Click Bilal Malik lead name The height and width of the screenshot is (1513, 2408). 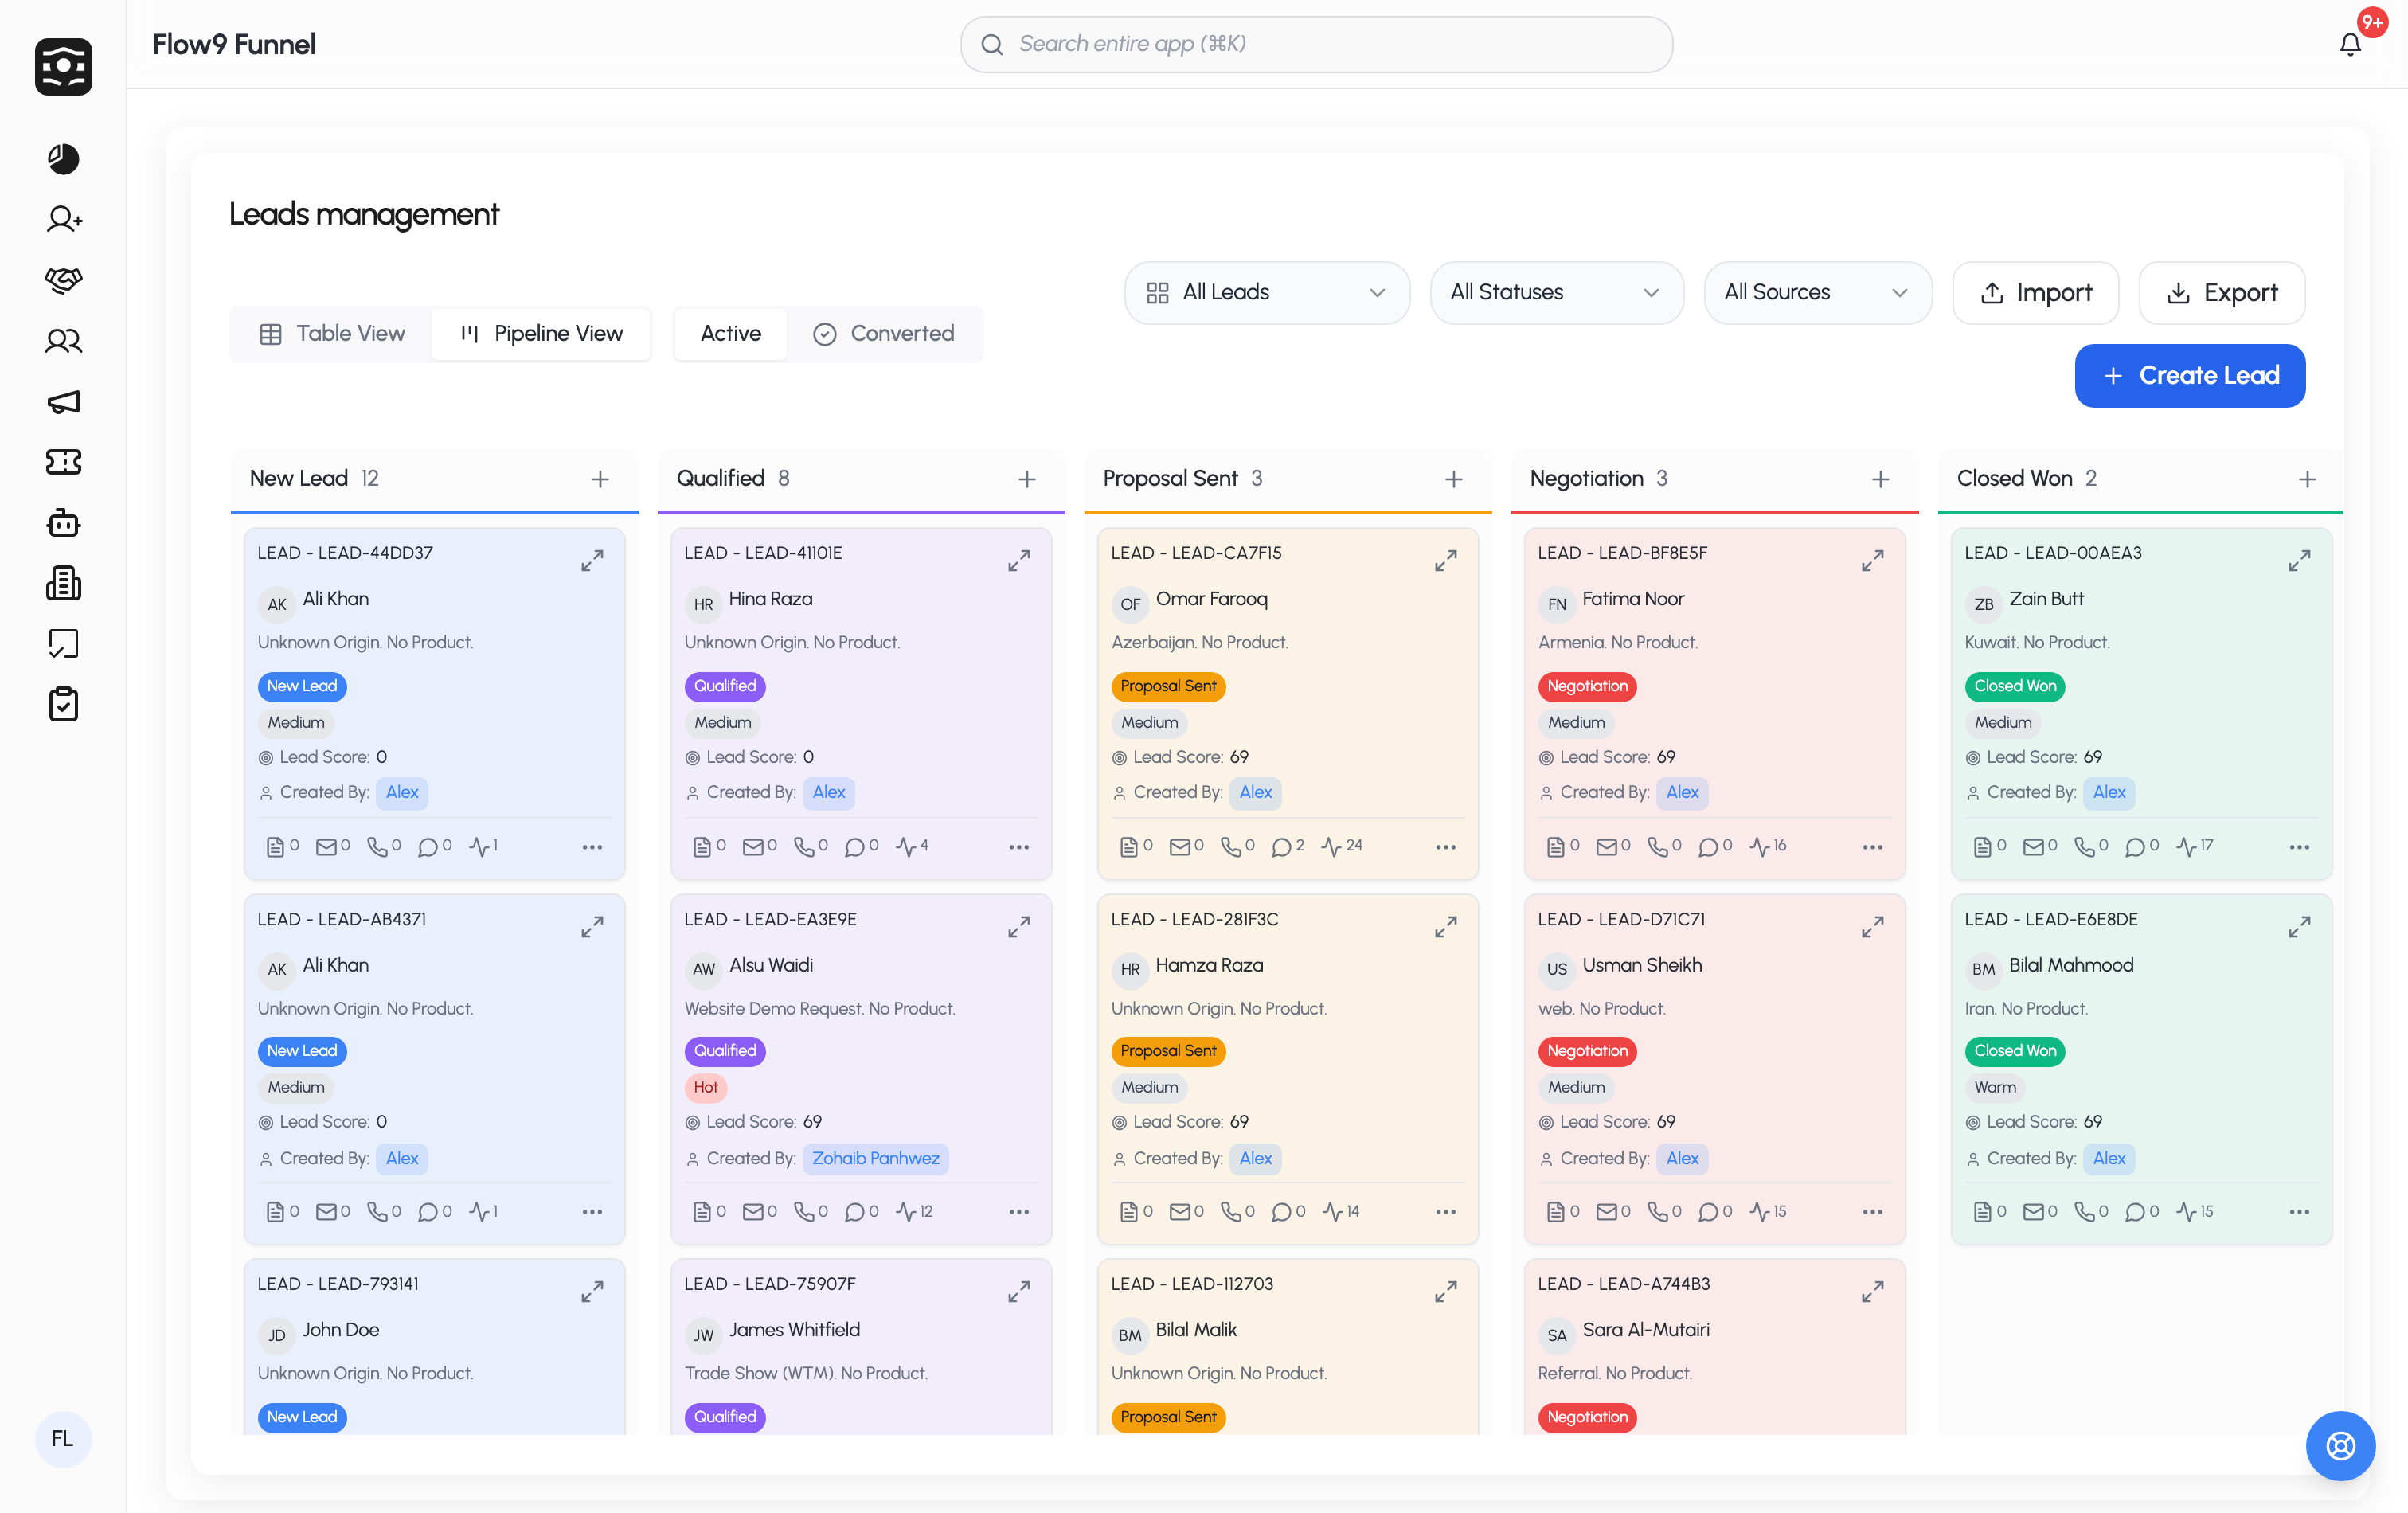(x=1196, y=1330)
